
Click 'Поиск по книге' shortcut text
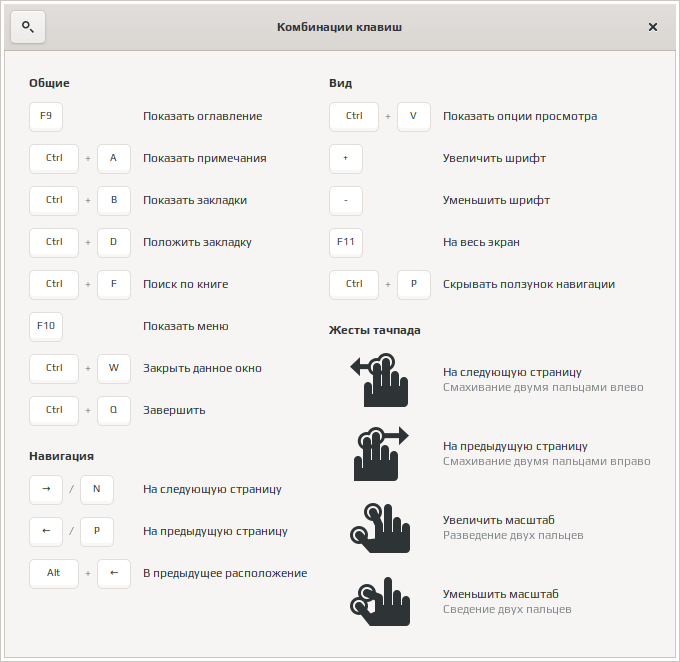pos(186,284)
